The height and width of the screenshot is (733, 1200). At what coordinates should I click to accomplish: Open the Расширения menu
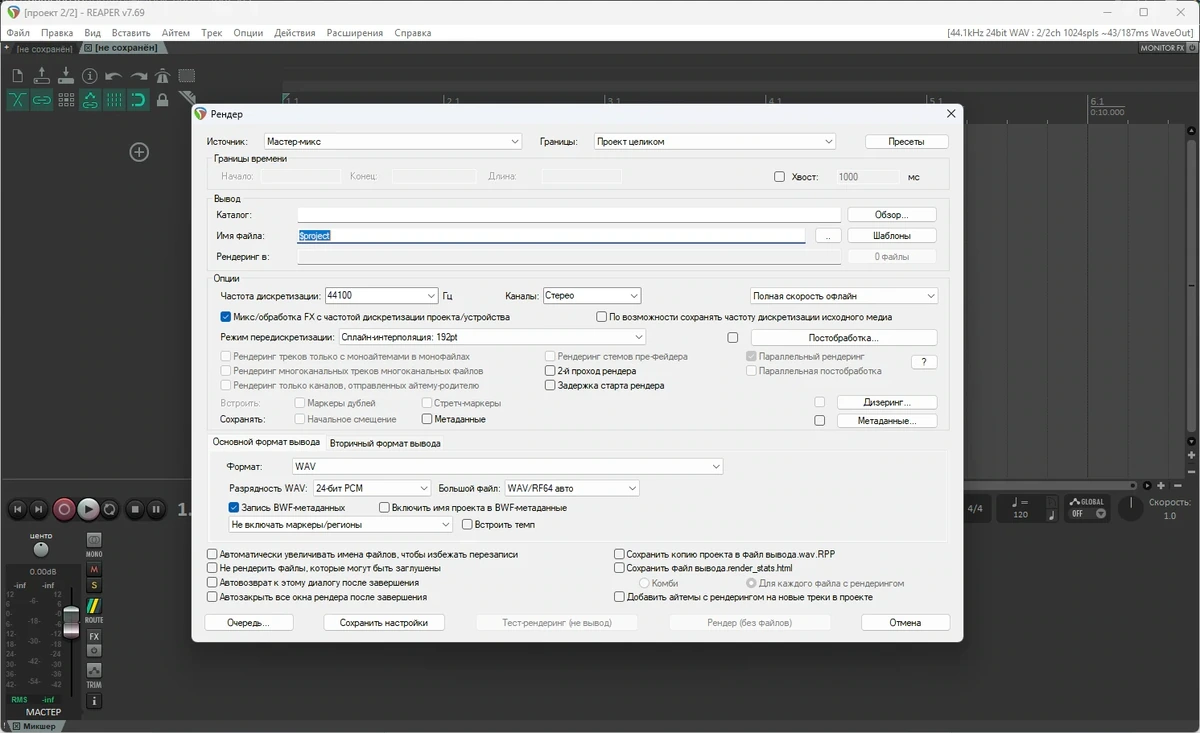(x=354, y=33)
